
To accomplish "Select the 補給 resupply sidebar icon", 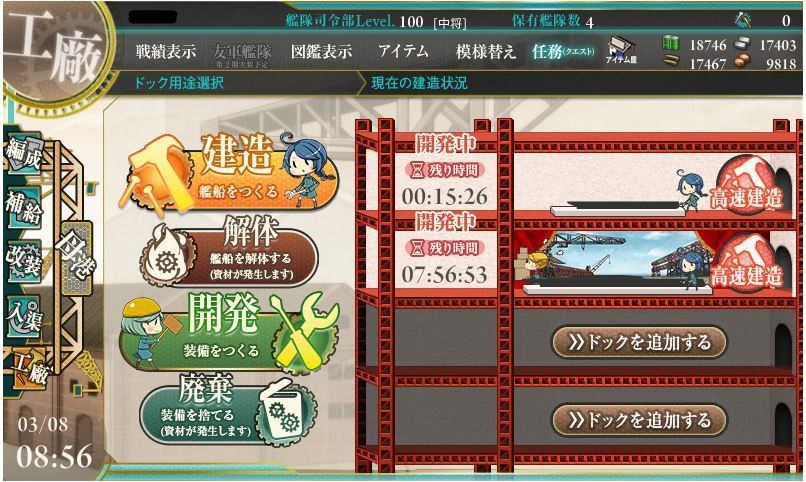I will tap(24, 207).
